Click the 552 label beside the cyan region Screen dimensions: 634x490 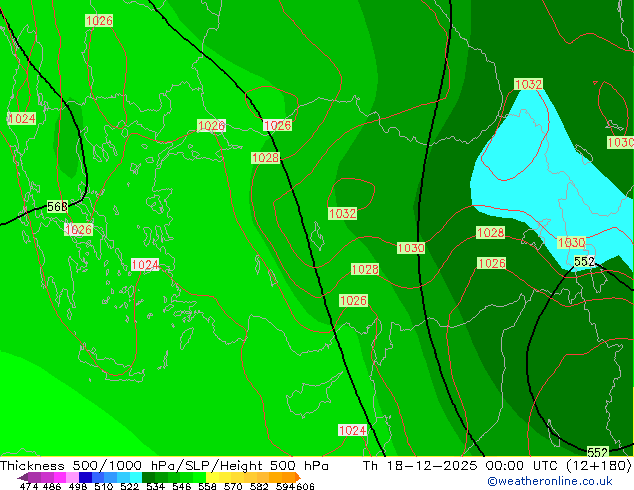pos(584,262)
